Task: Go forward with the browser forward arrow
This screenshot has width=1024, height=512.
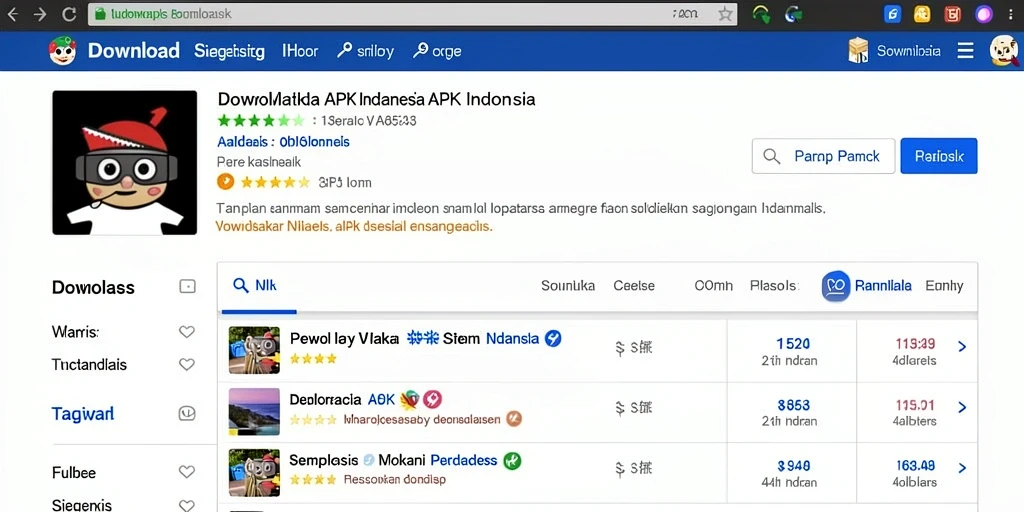Action: pos(40,14)
